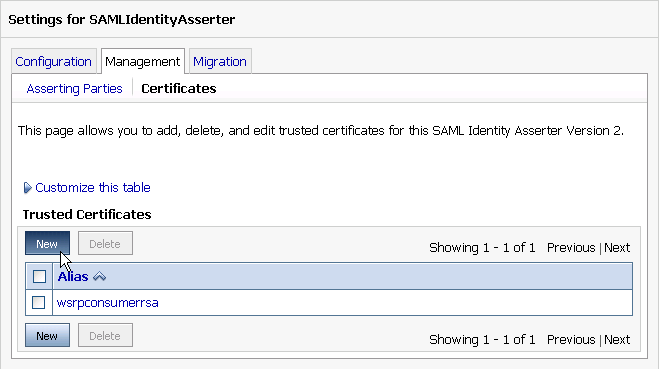Toggle the select-all checkbox in header
This screenshot has width=659, height=369.
coord(39,277)
